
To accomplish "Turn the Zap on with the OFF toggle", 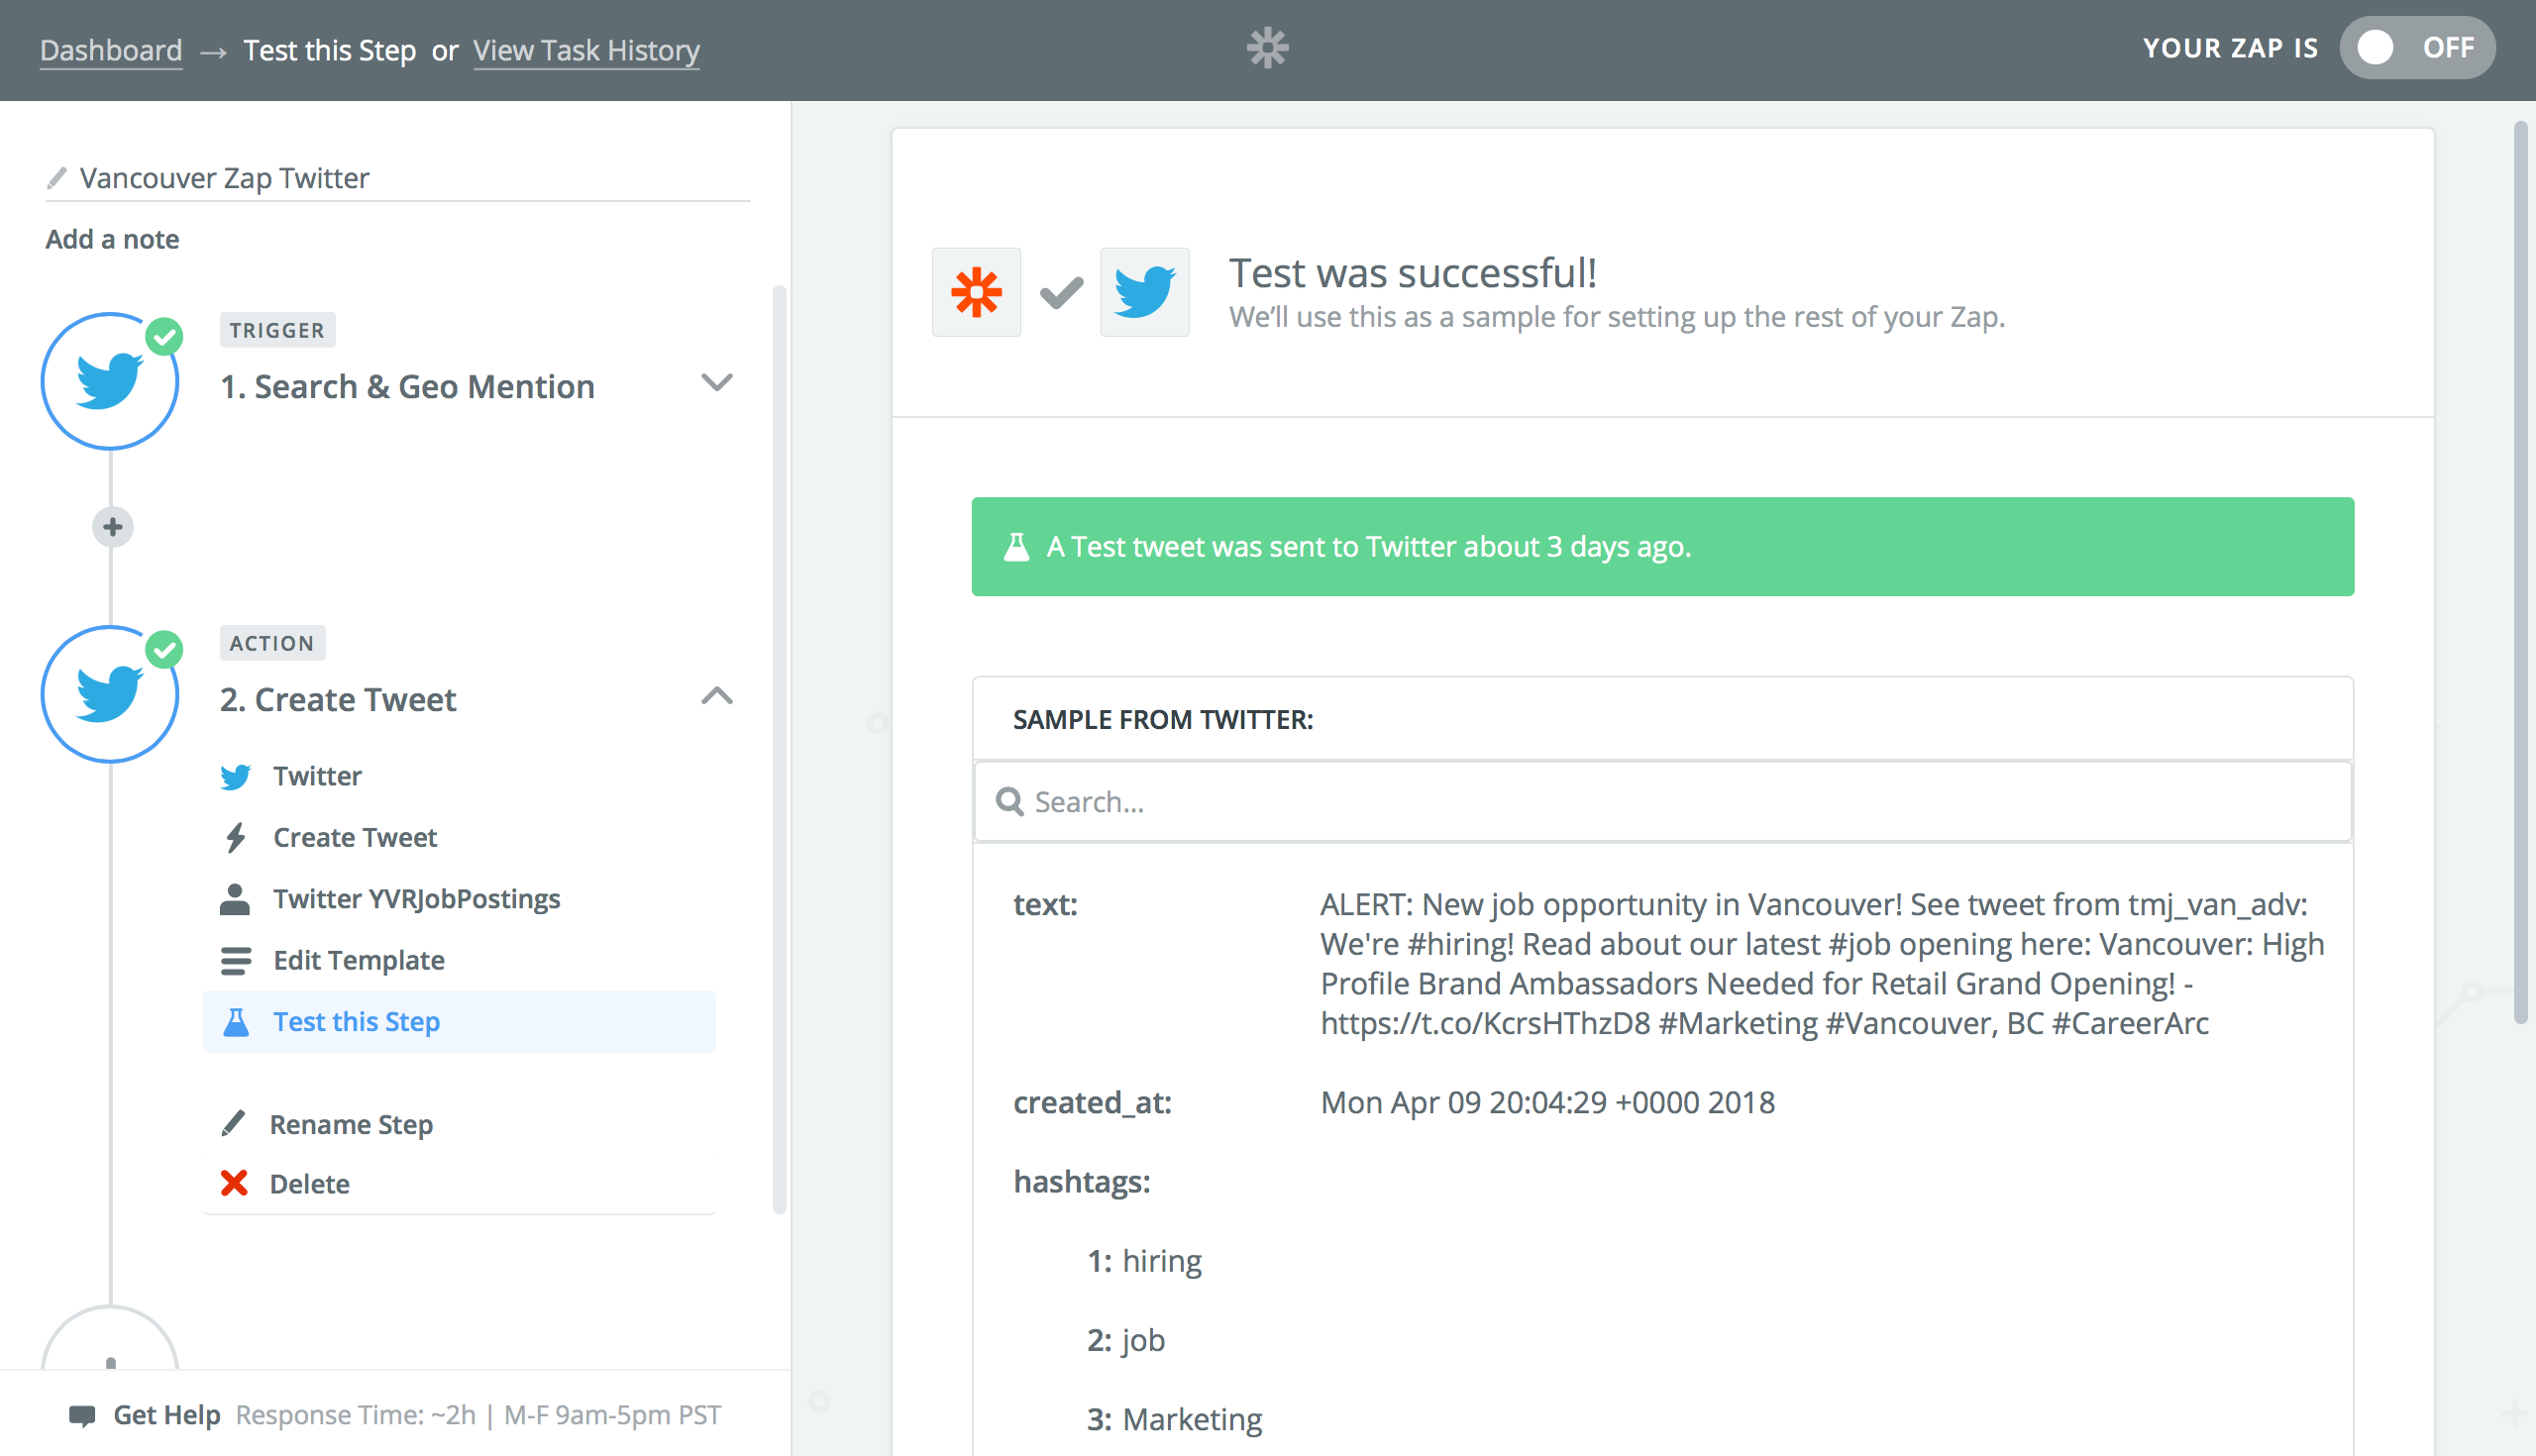I will click(x=2417, y=48).
